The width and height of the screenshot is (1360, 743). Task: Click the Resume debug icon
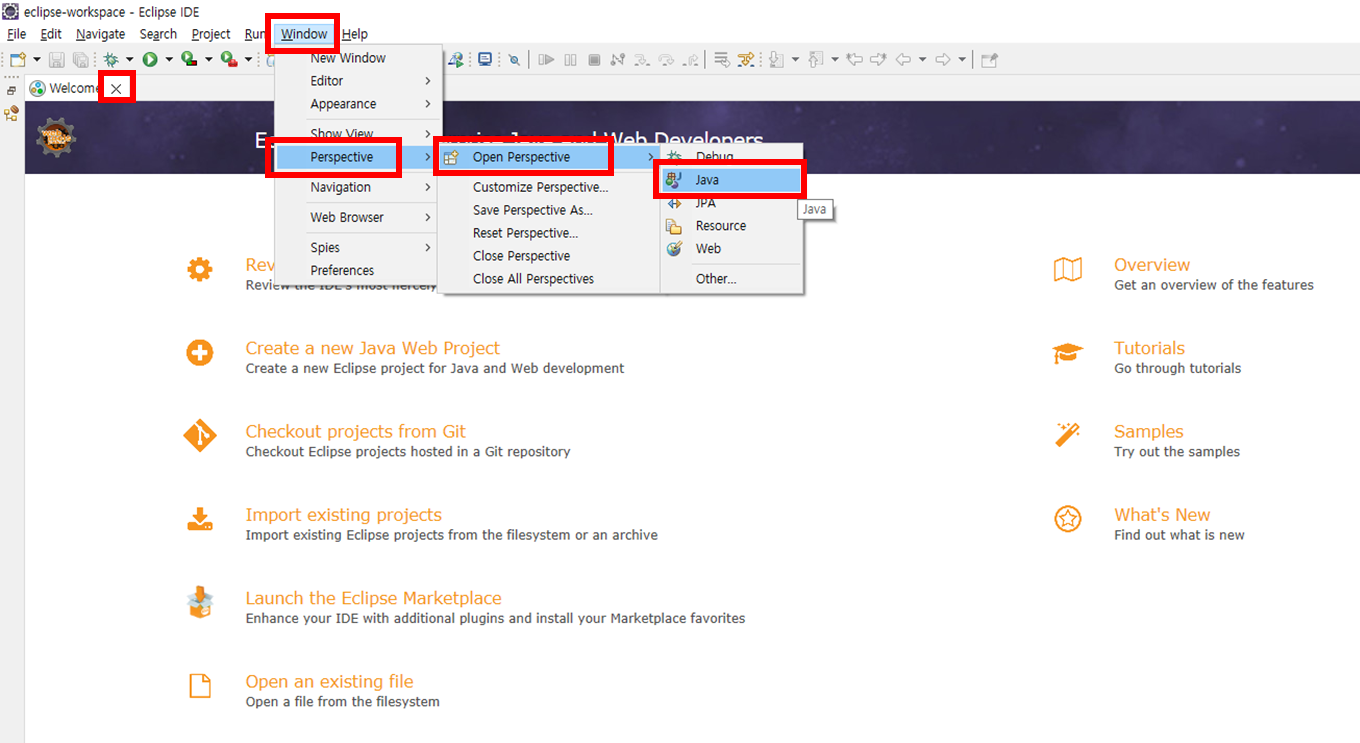pos(546,60)
